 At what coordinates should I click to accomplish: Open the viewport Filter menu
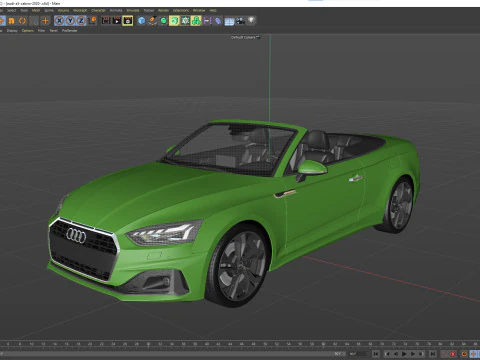tap(41, 31)
